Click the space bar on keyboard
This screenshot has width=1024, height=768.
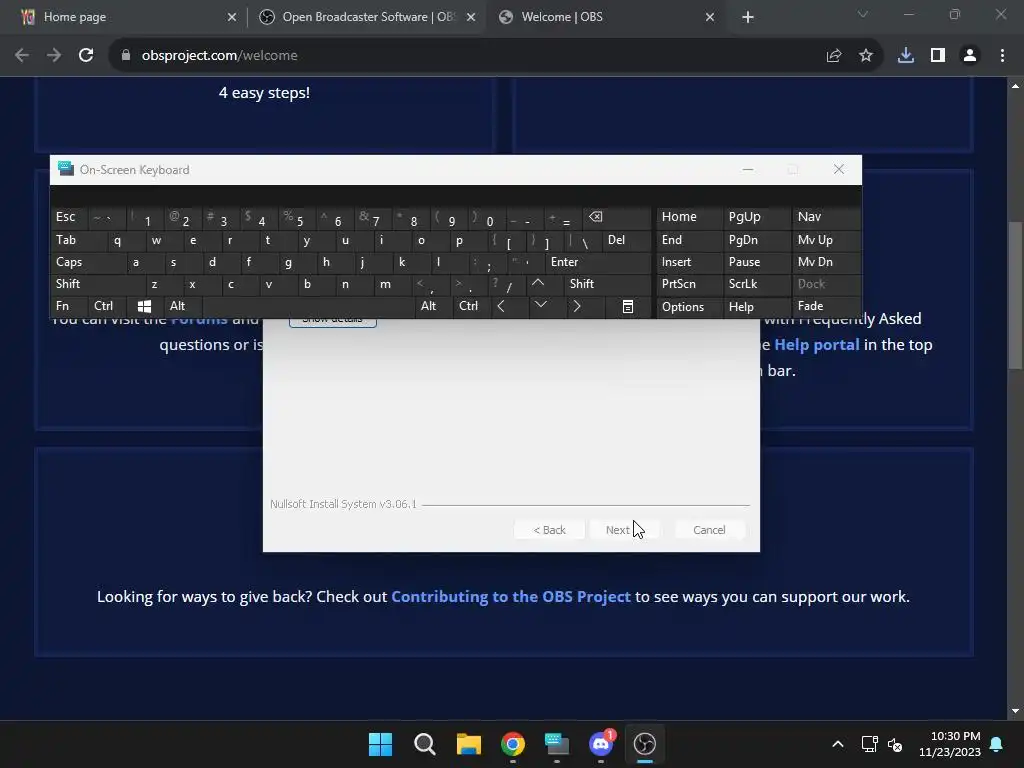[308, 306]
